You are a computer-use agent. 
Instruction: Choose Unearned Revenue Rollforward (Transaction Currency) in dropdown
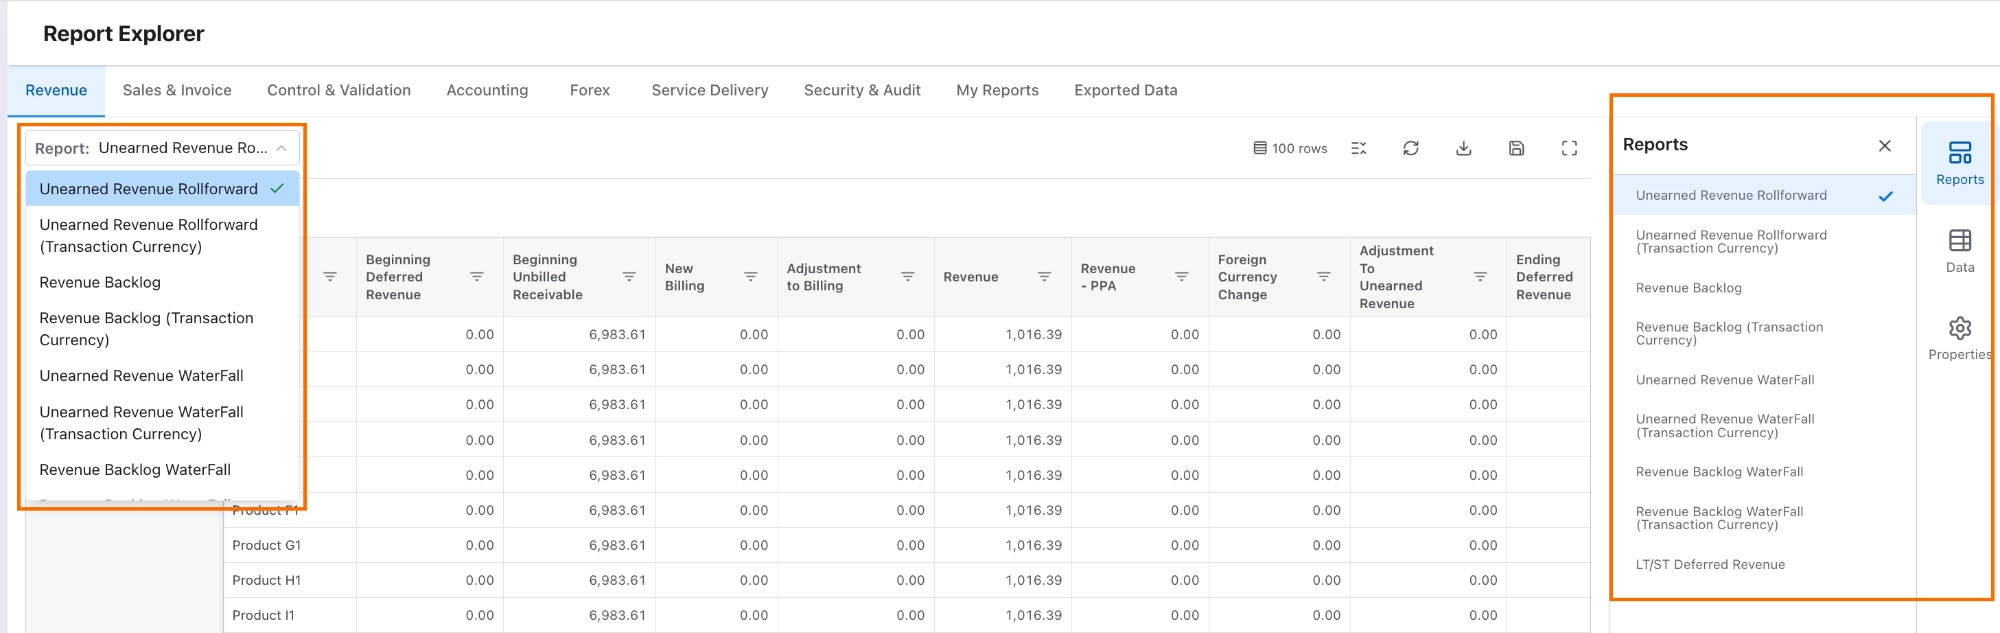pos(162,236)
